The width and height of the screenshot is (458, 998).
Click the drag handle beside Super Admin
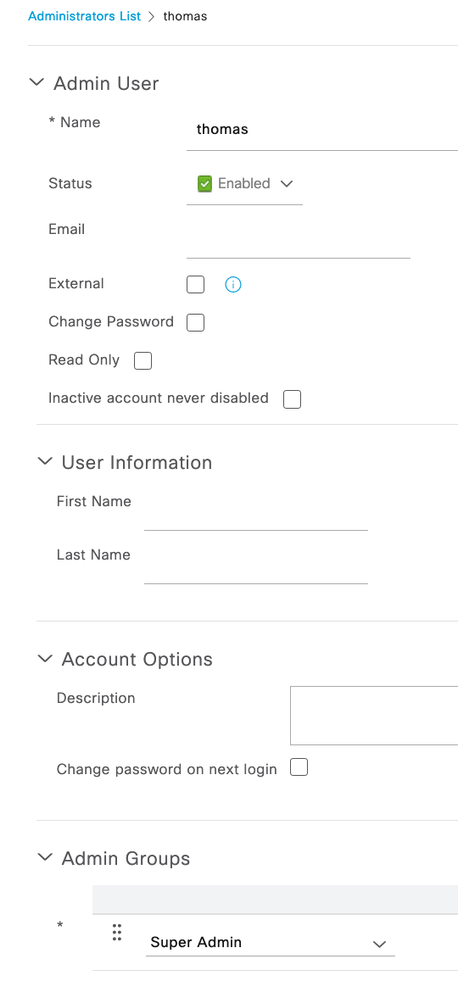pyautogui.click(x=117, y=932)
